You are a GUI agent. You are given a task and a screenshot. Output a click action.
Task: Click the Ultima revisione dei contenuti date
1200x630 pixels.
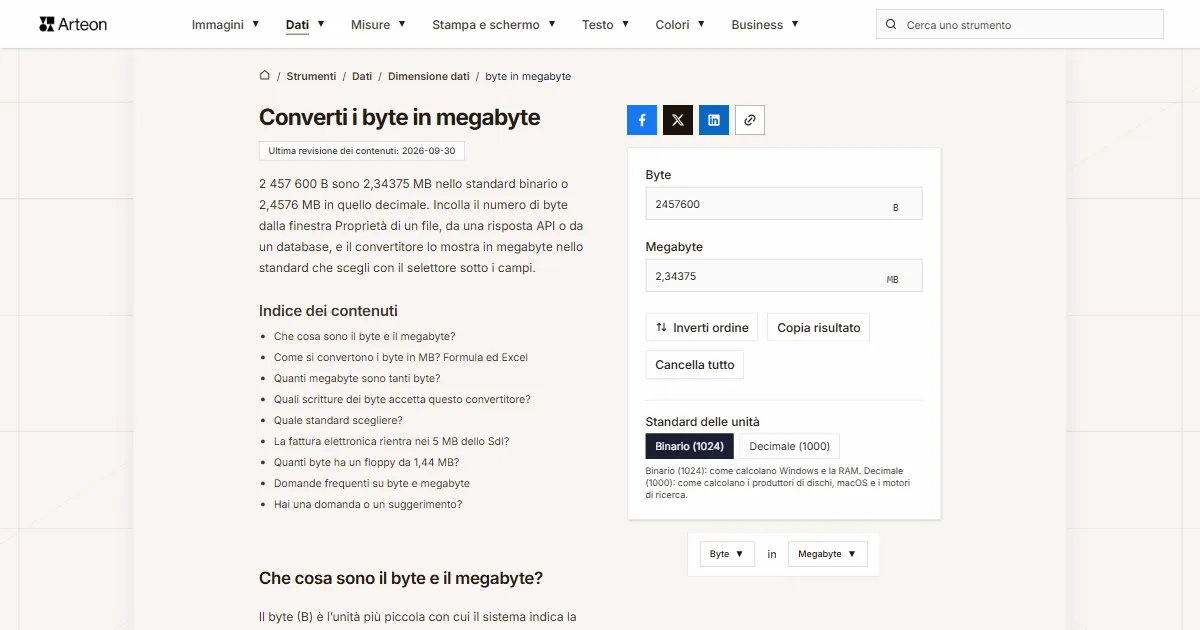point(362,151)
